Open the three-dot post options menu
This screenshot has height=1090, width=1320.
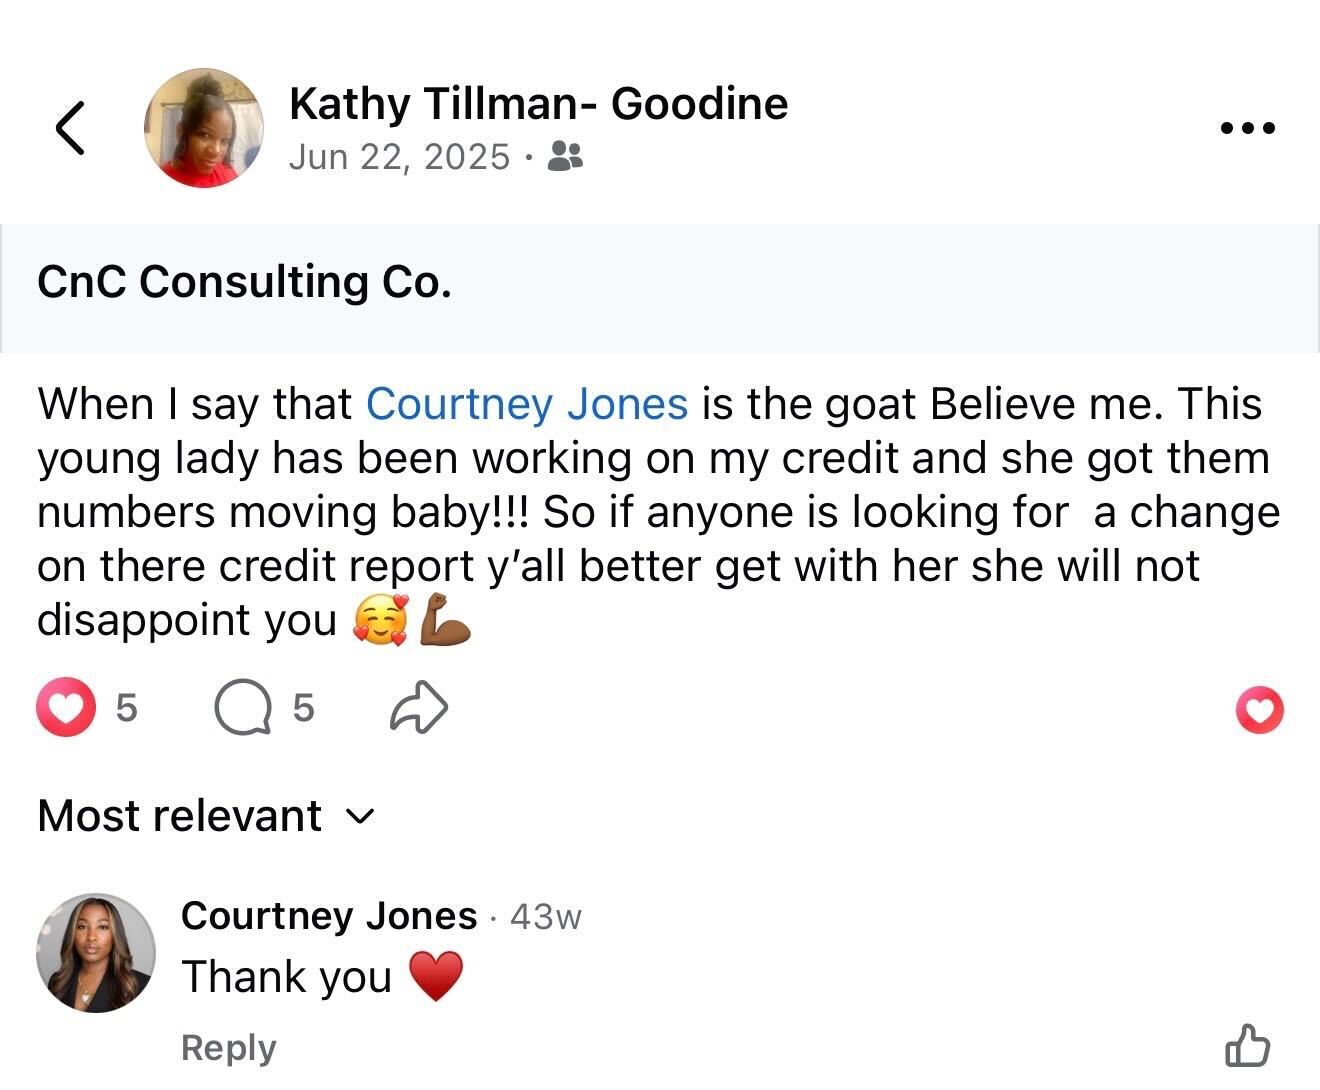coord(1248,128)
